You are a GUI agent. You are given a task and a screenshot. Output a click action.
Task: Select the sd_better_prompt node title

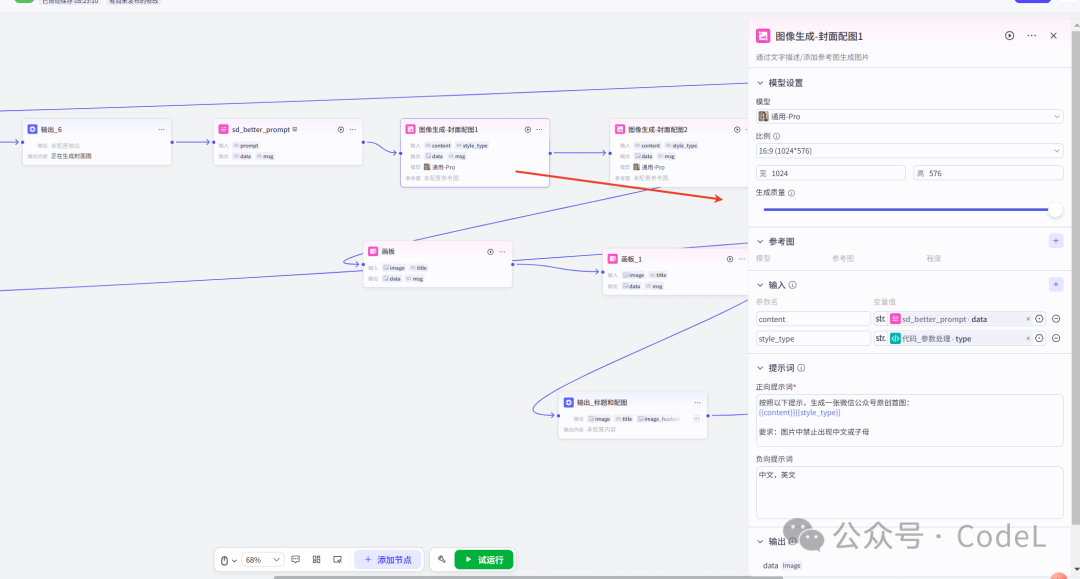click(x=260, y=129)
